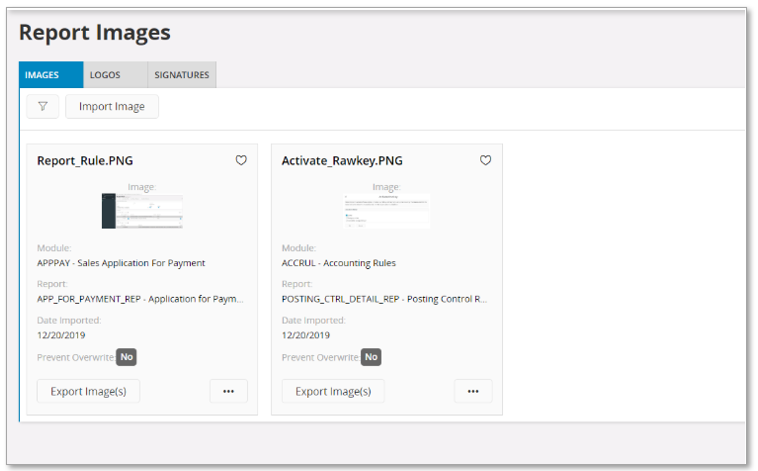Click Export Image(s) for Report_Rule.PNG
This screenshot has height=471, width=758.
(88, 391)
